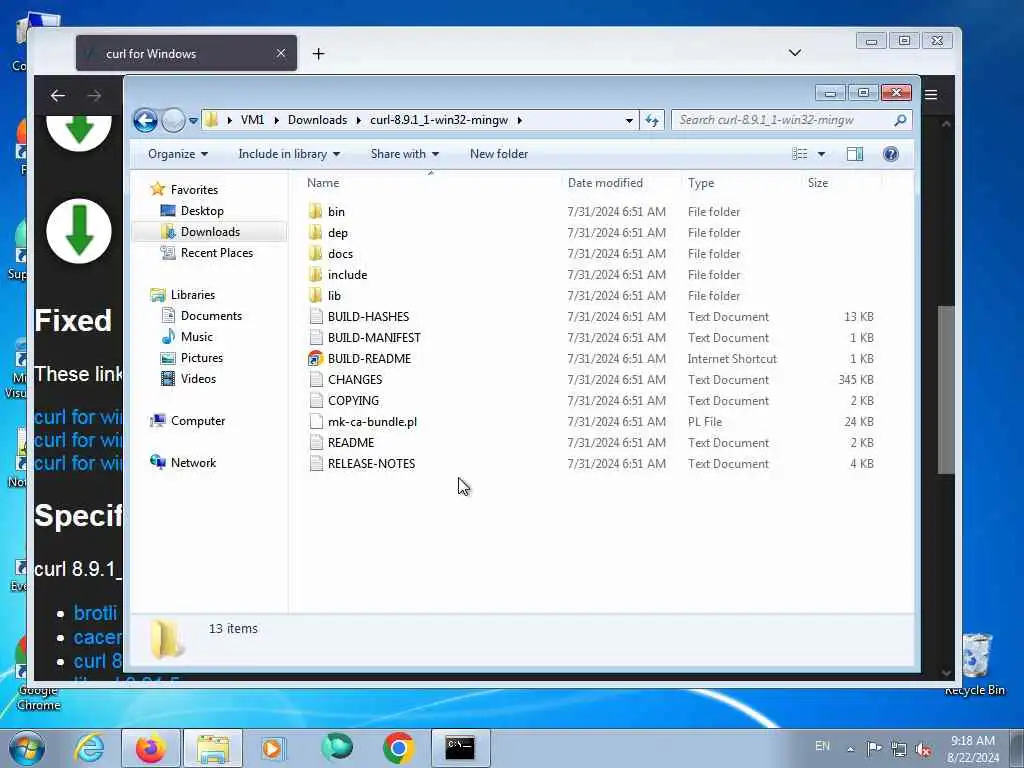The width and height of the screenshot is (1024, 768).
Task: Click the search magnifier icon
Action: pos(900,120)
